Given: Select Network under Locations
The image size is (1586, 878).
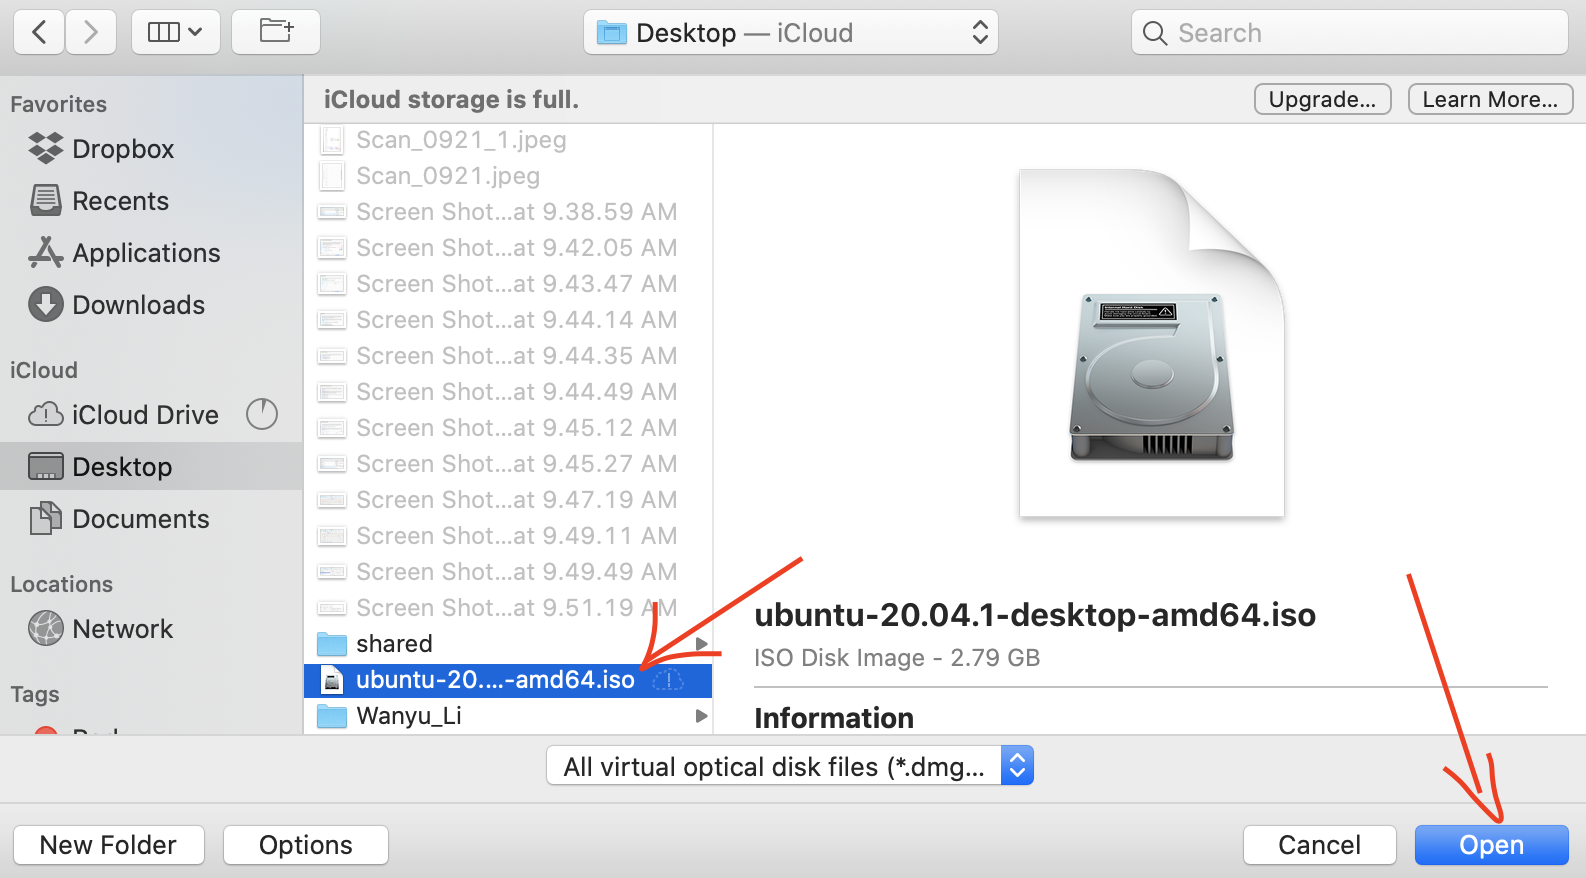Looking at the screenshot, I should pos(122,629).
